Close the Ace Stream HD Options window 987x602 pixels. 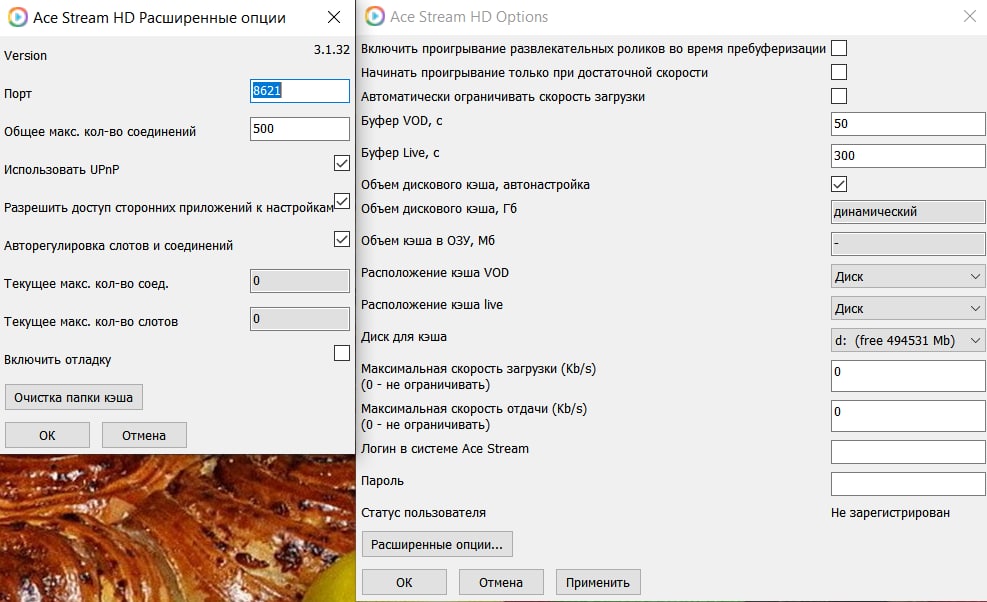pyautogui.click(x=970, y=16)
